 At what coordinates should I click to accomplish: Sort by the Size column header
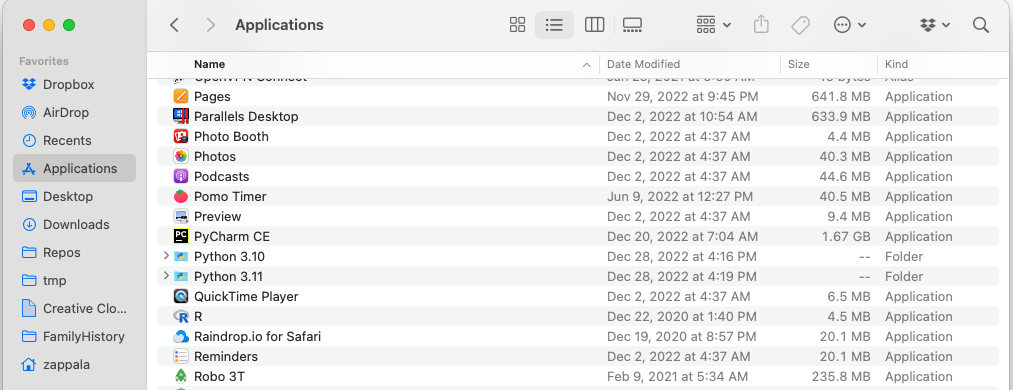799,65
